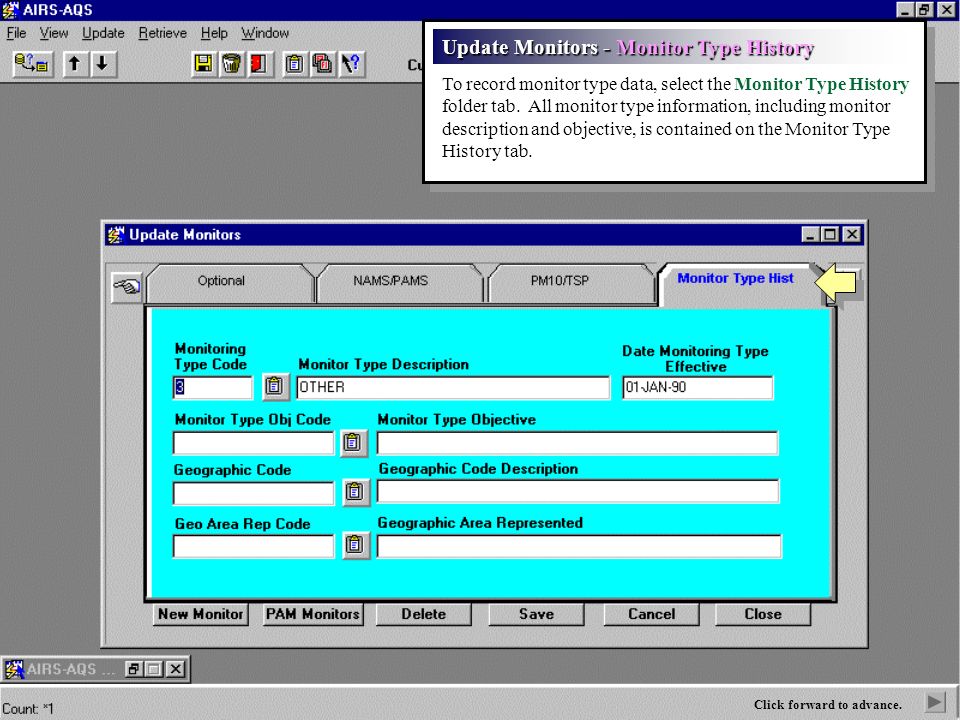Click the Geographic Code Description field
This screenshot has width=960, height=720.
[578, 492]
